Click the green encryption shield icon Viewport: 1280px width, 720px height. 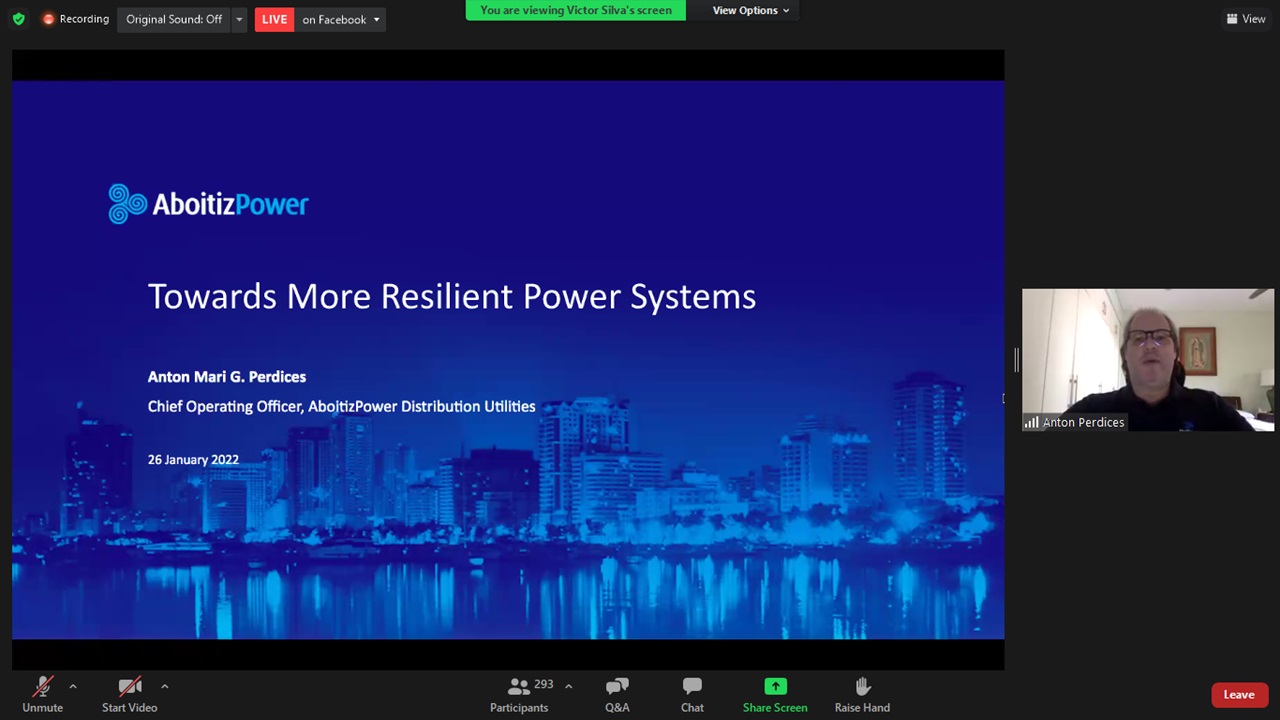(18, 19)
